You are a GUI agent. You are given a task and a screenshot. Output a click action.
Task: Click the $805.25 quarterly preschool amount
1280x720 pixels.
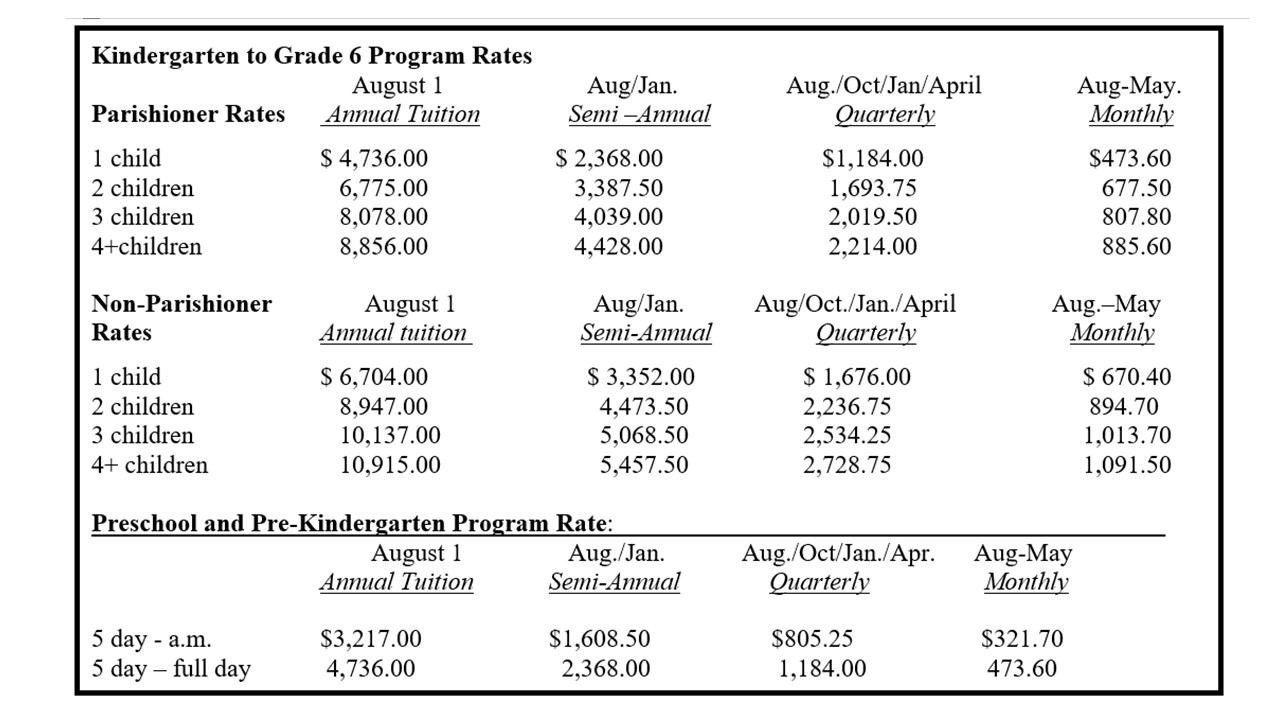pos(811,639)
